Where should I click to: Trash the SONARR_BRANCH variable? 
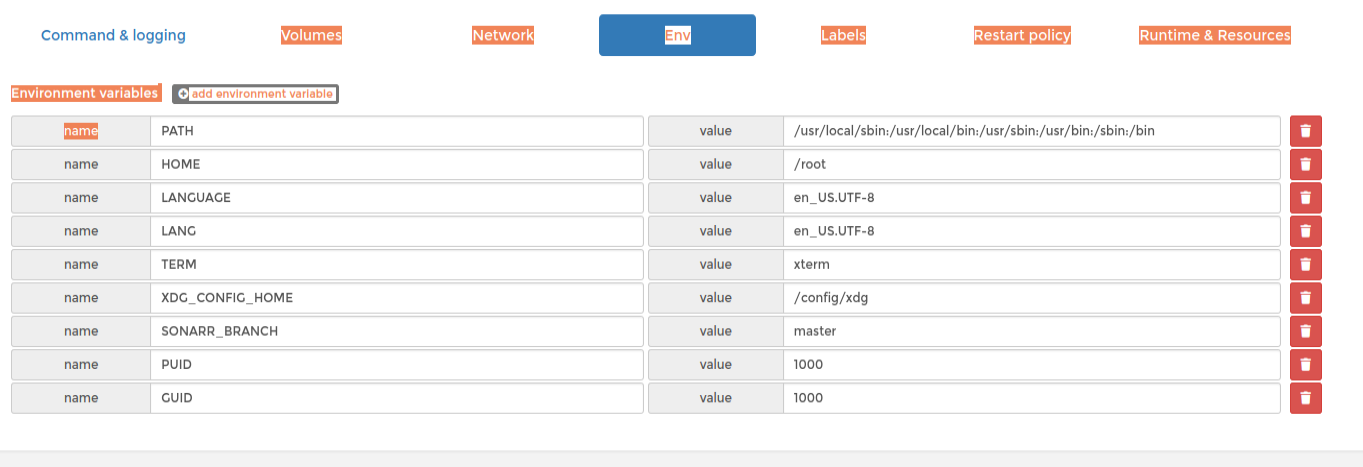click(x=1305, y=331)
